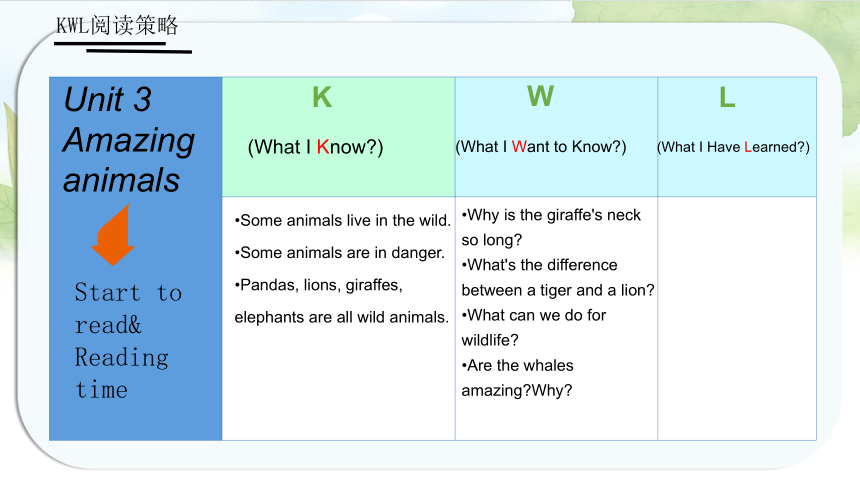Select the green K header letter
The image size is (860, 484).
[322, 98]
